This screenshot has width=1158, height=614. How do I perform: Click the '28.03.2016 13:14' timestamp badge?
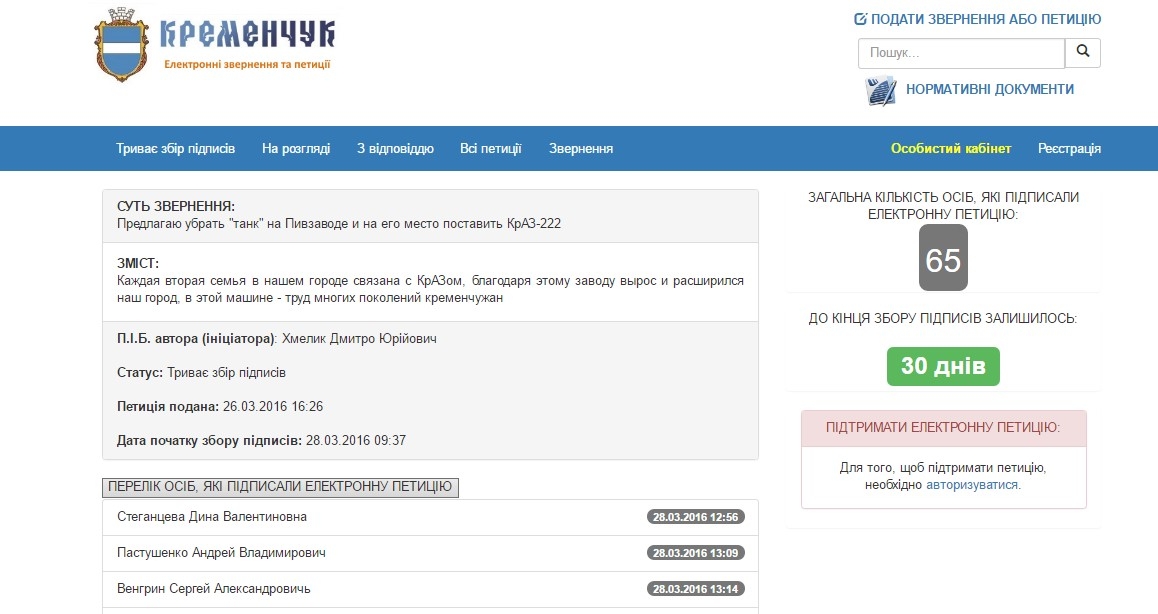tap(695, 589)
